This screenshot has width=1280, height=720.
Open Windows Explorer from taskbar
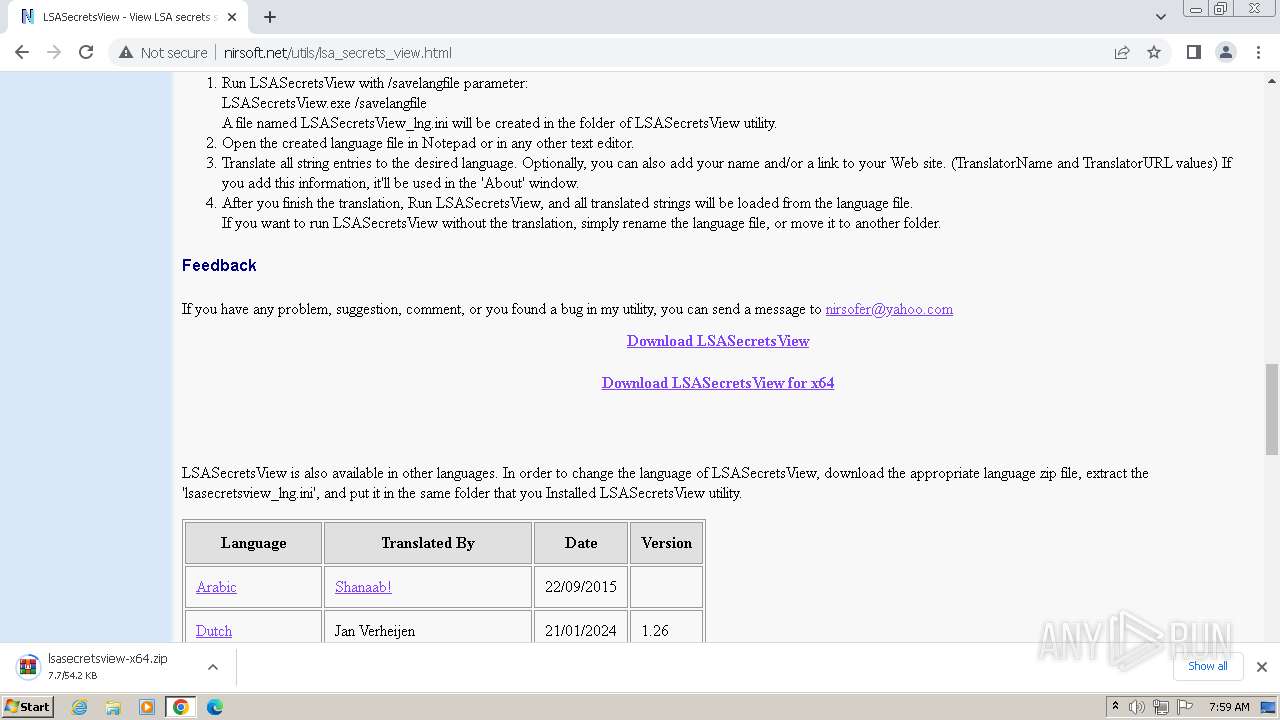(x=113, y=707)
